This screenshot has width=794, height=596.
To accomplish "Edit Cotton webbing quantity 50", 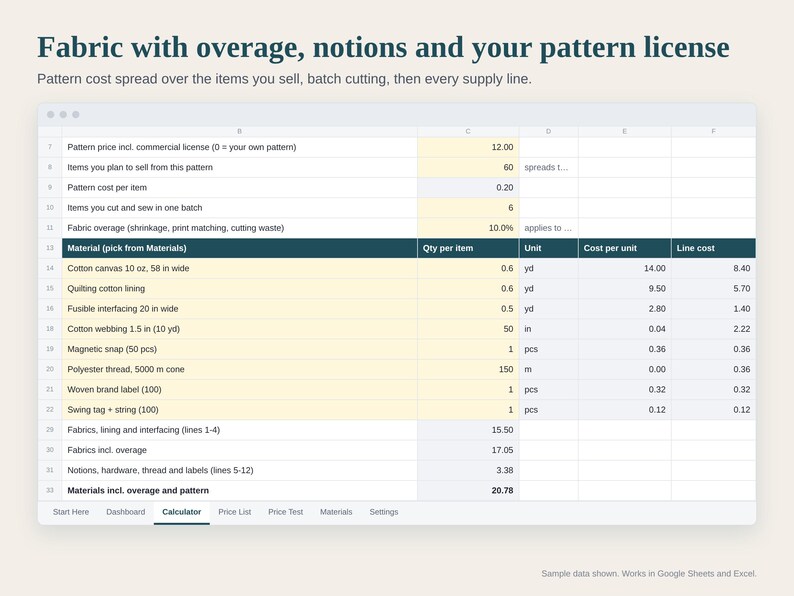I will pos(468,329).
